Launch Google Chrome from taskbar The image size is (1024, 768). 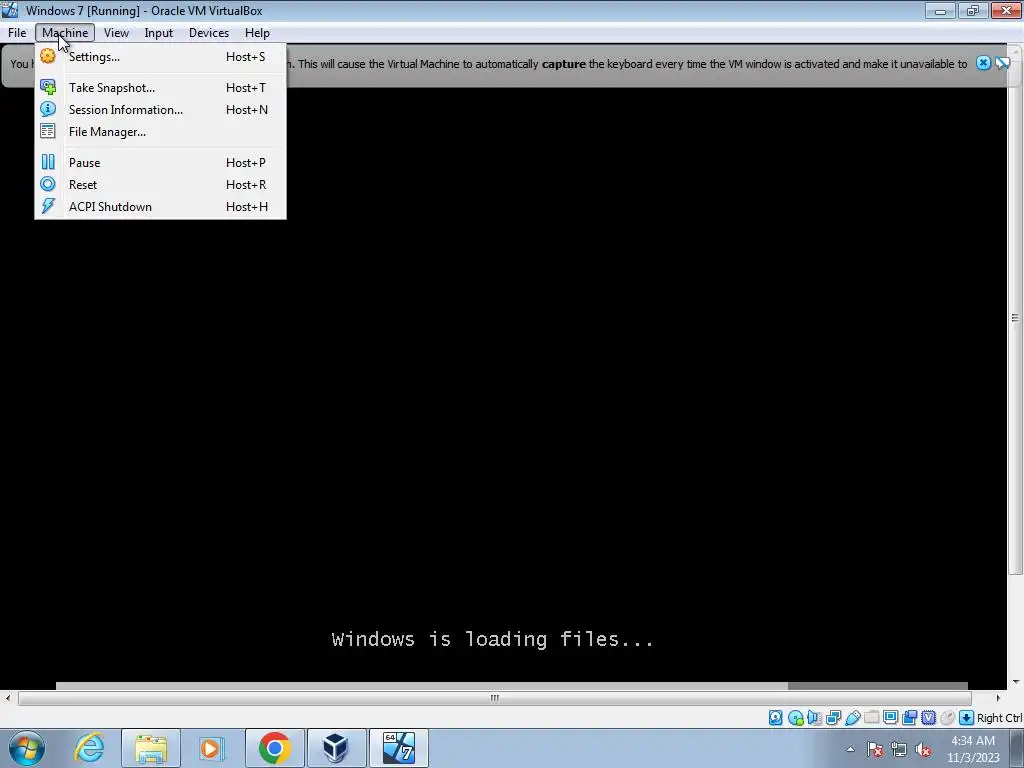[274, 748]
